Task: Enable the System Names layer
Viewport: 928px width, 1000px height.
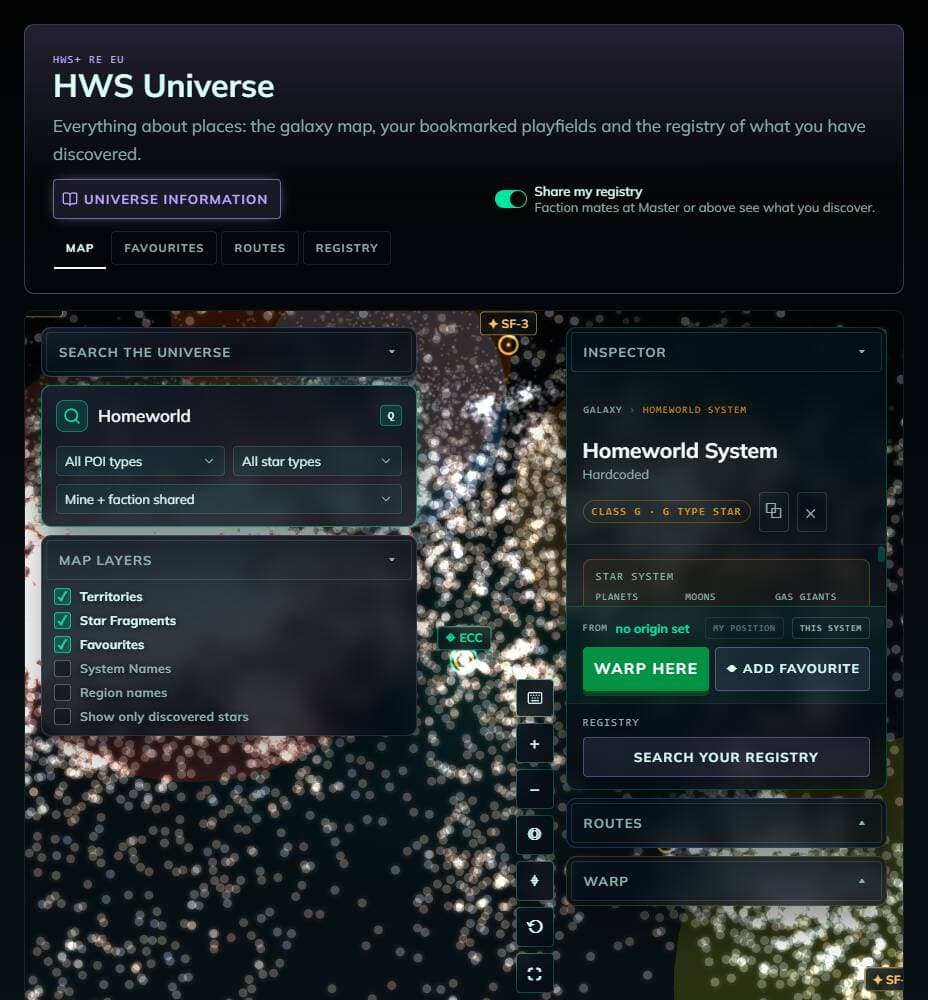Action: tap(63, 668)
